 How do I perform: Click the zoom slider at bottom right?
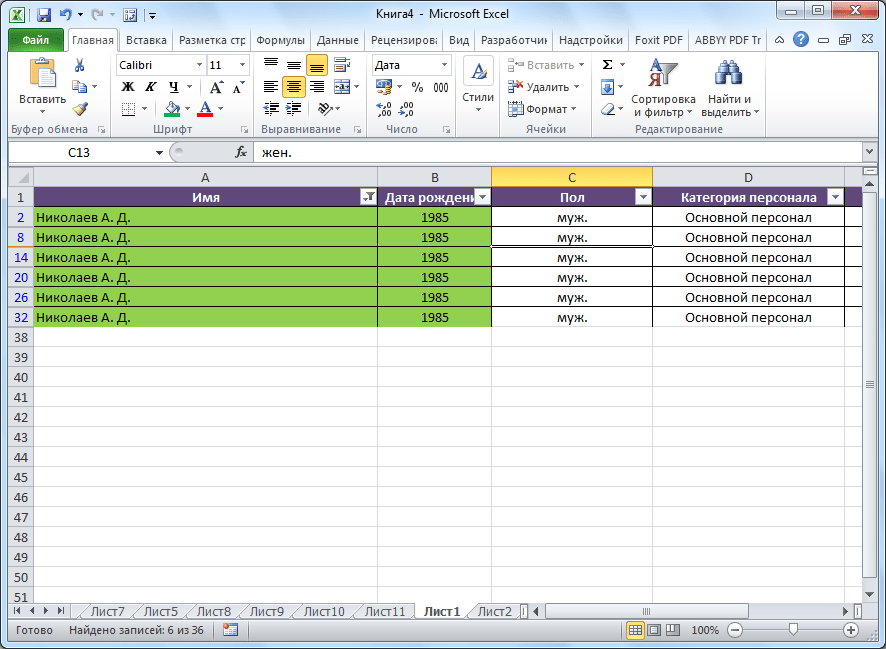pyautogui.click(x=792, y=630)
